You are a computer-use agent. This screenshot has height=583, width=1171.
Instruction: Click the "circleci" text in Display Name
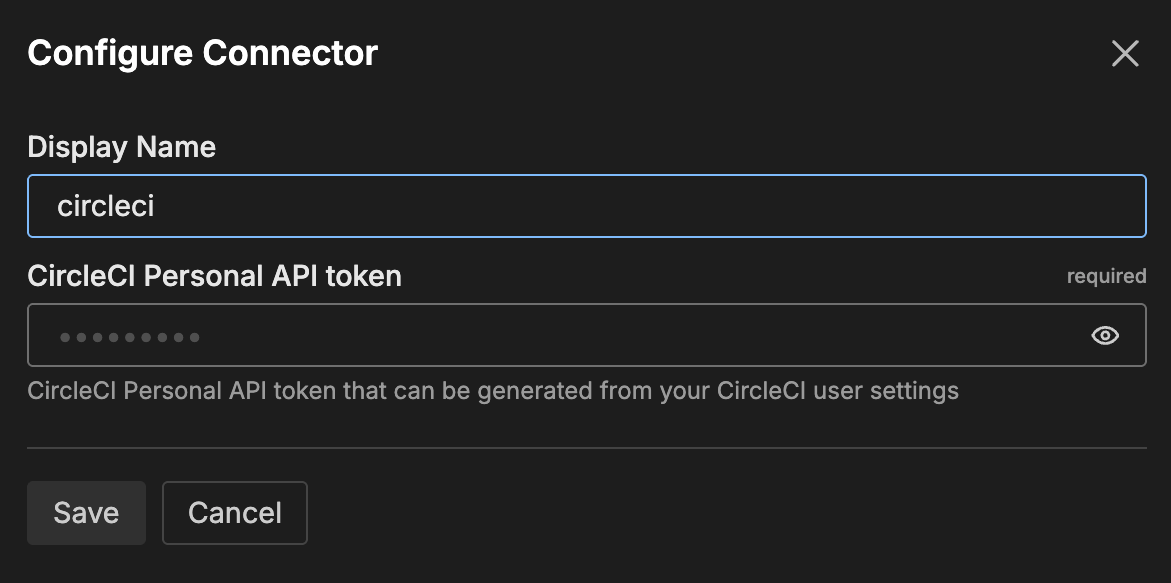pyautogui.click(x=105, y=207)
